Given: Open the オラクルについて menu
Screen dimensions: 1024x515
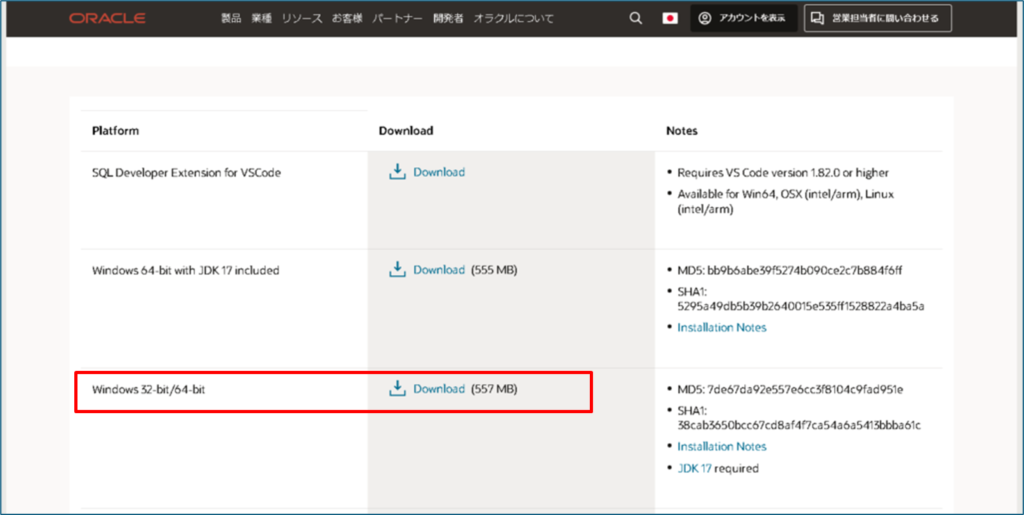Looking at the screenshot, I should pyautogui.click(x=513, y=18).
